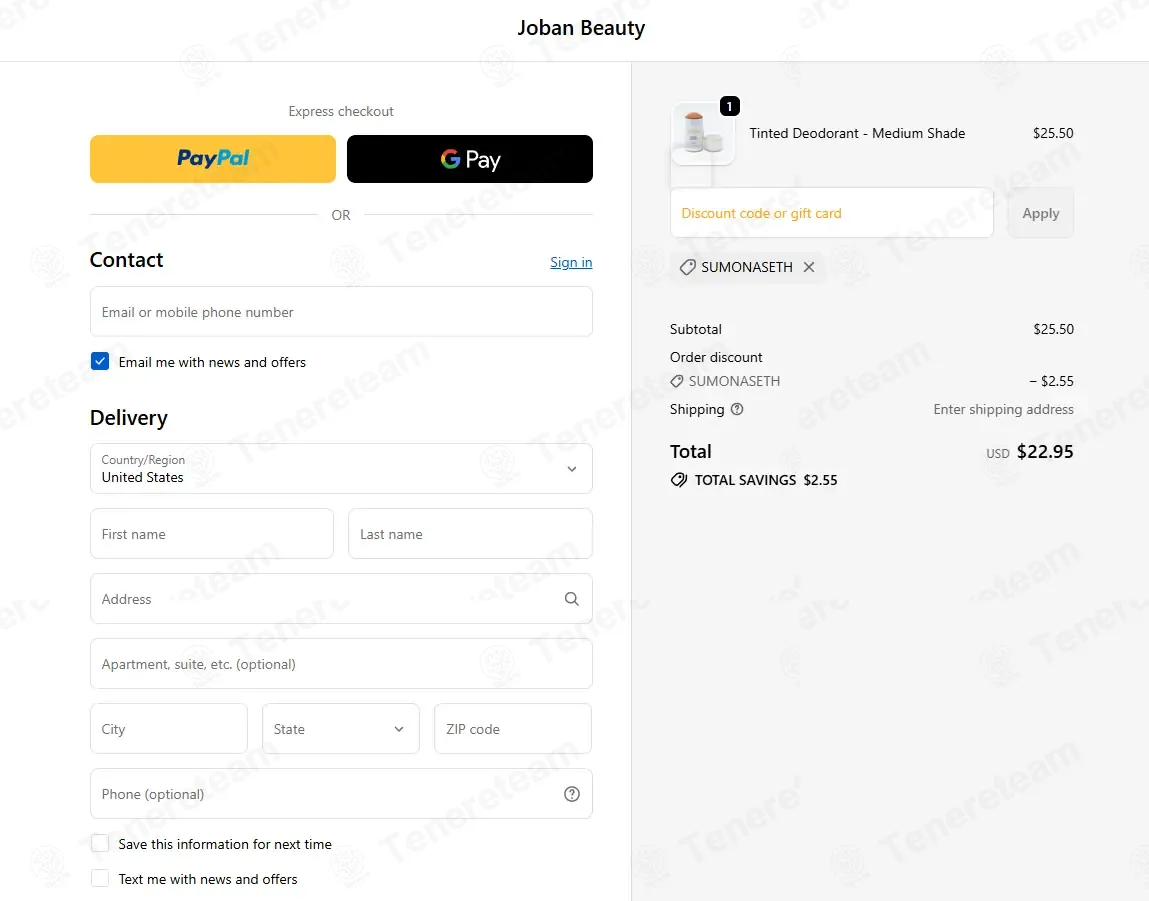Click the $22.95 total amount

coord(1045,451)
